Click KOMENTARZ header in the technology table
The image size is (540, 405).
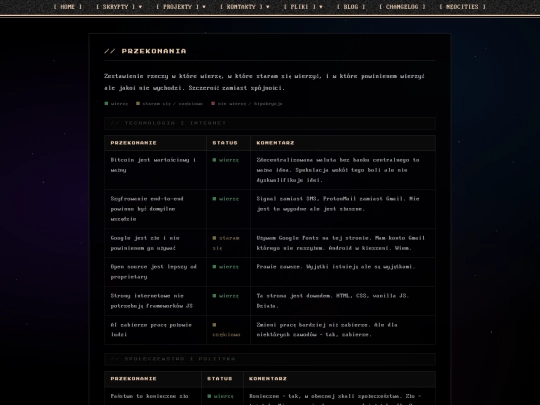[275, 143]
